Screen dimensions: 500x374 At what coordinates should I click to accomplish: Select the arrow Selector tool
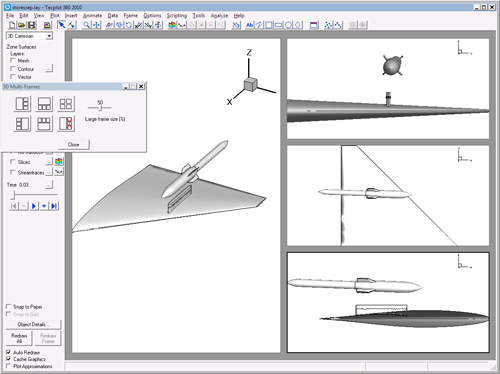click(x=61, y=25)
